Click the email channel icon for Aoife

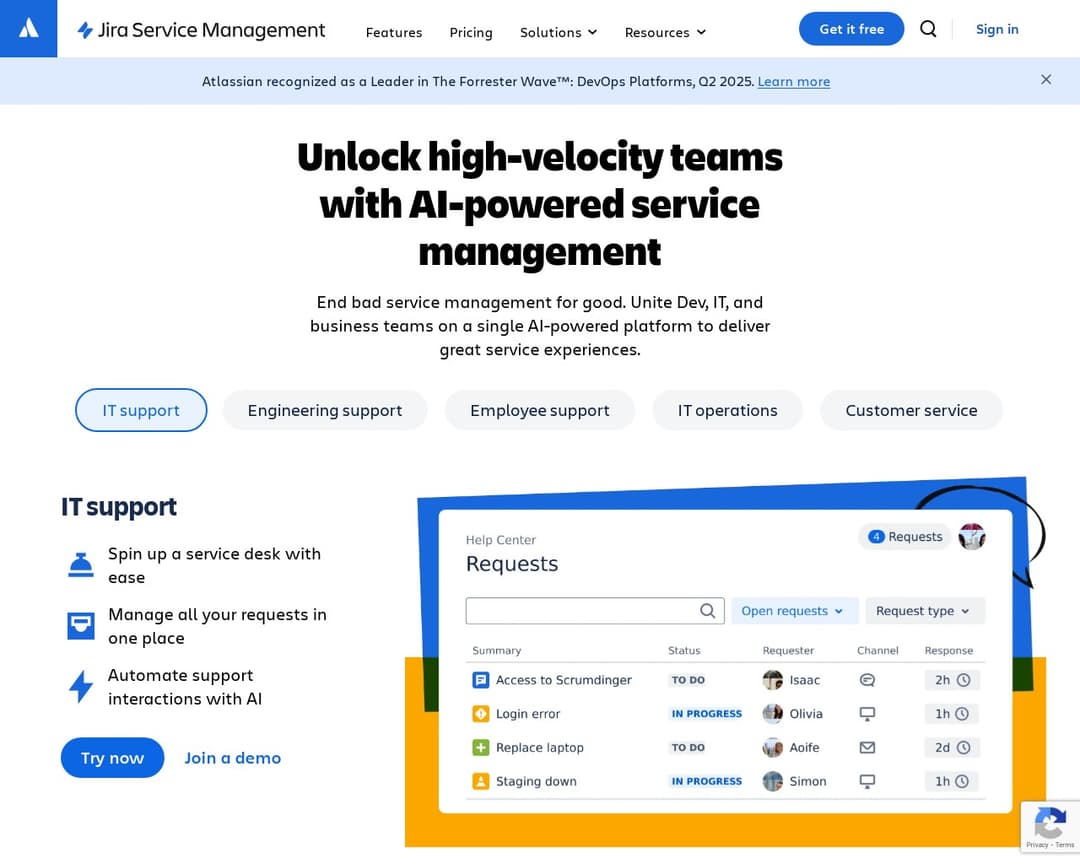tap(867, 748)
